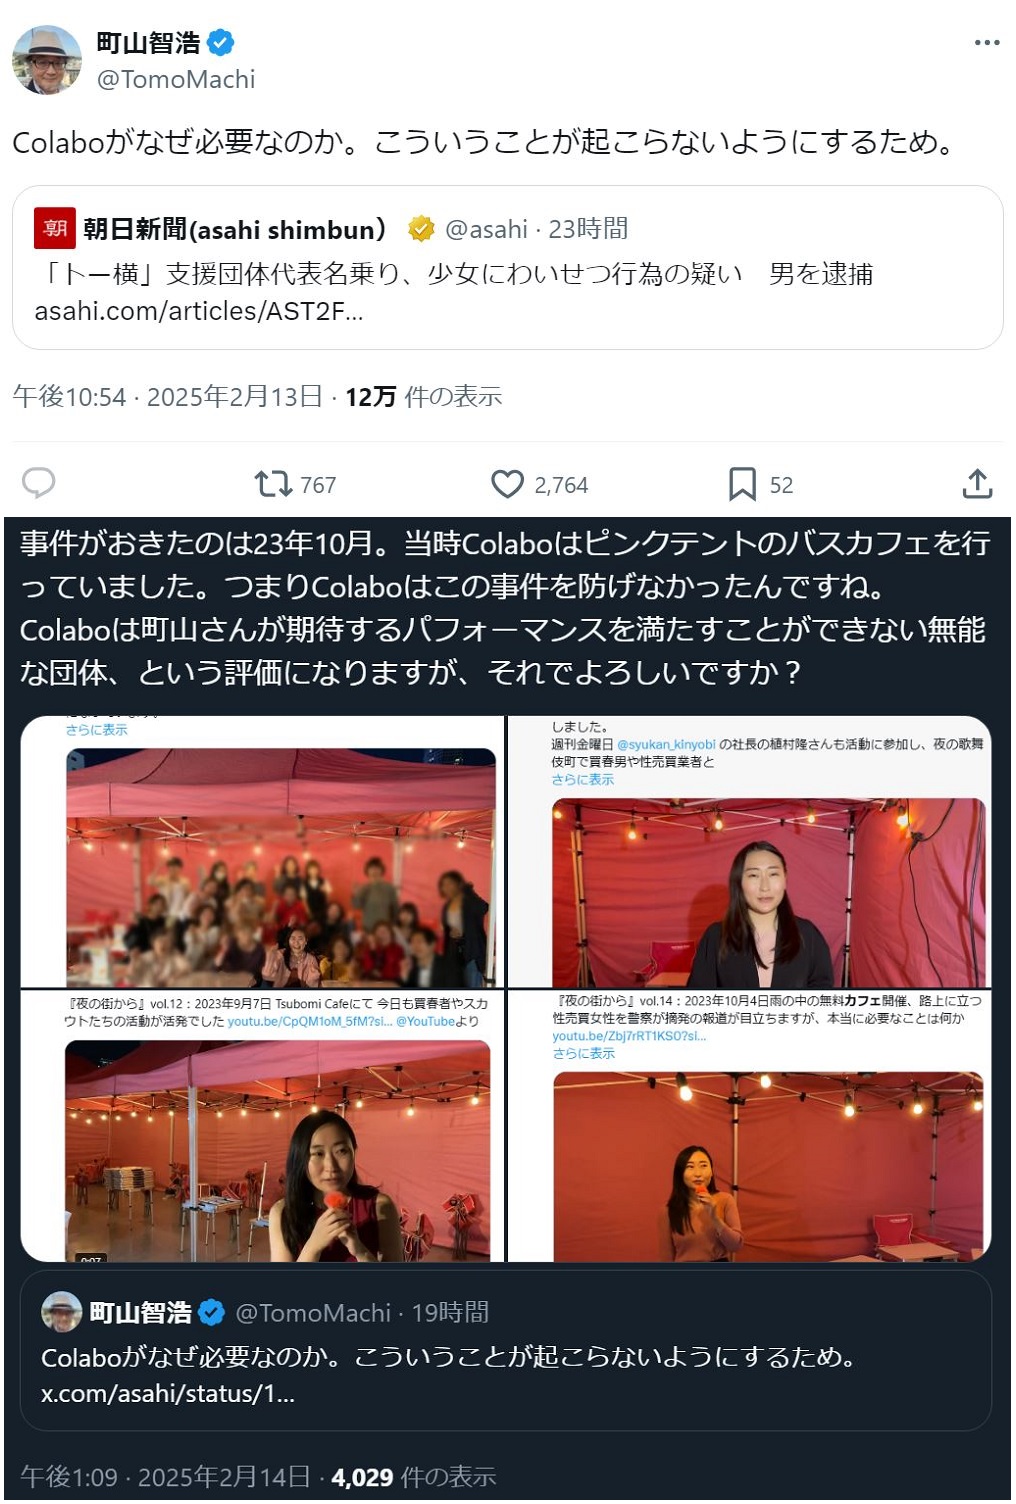Expand さらに表示 in top-left screenshot
Viewport: 1016px width, 1504px height.
pos(96,730)
